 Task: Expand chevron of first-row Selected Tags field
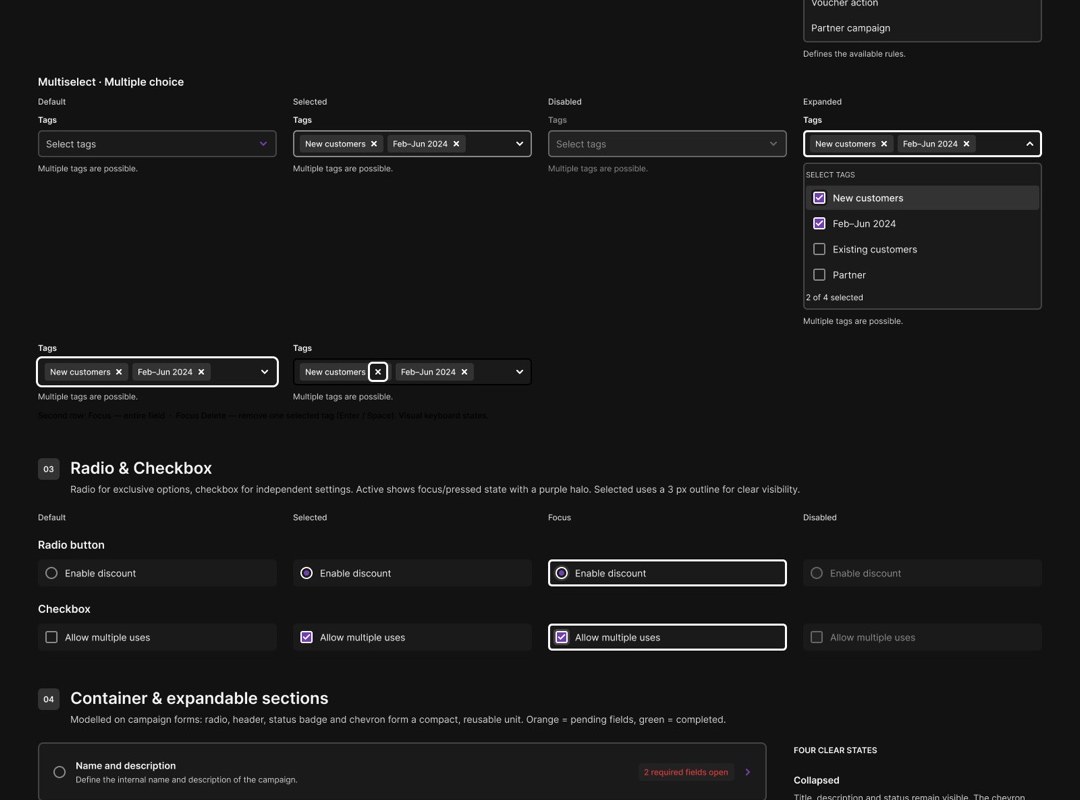pos(519,144)
